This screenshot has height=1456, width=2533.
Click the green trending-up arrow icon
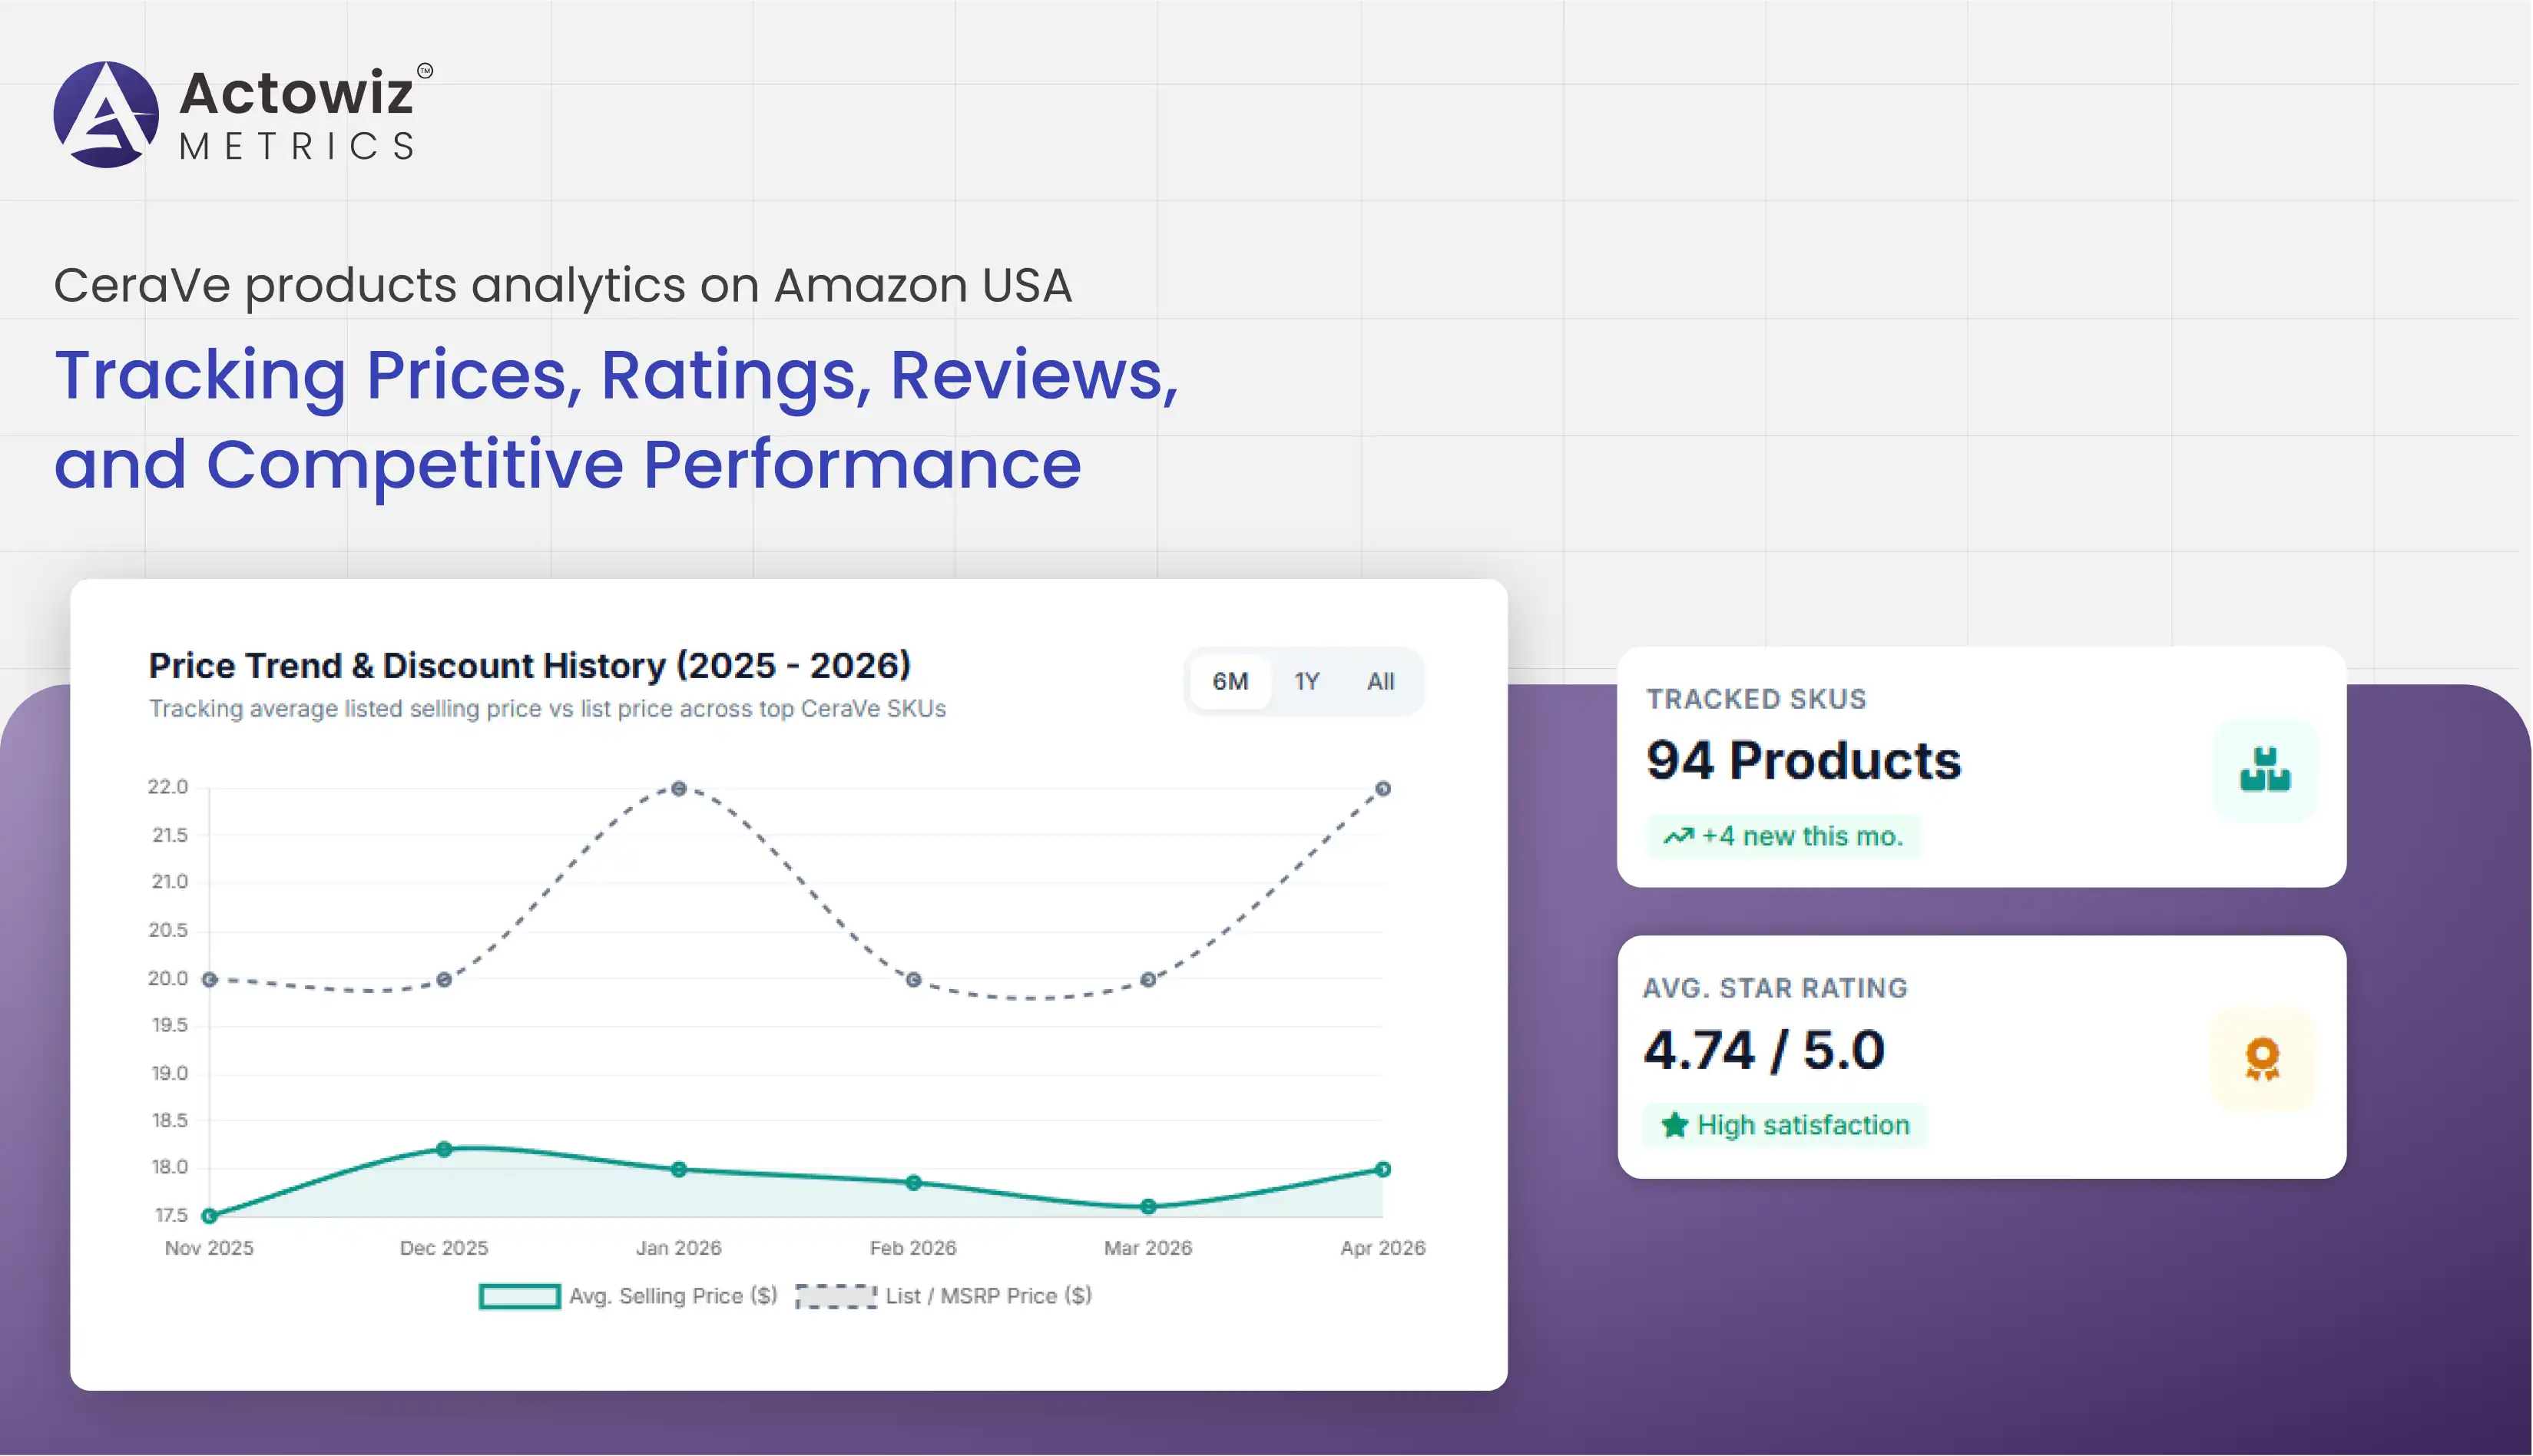tap(1678, 836)
